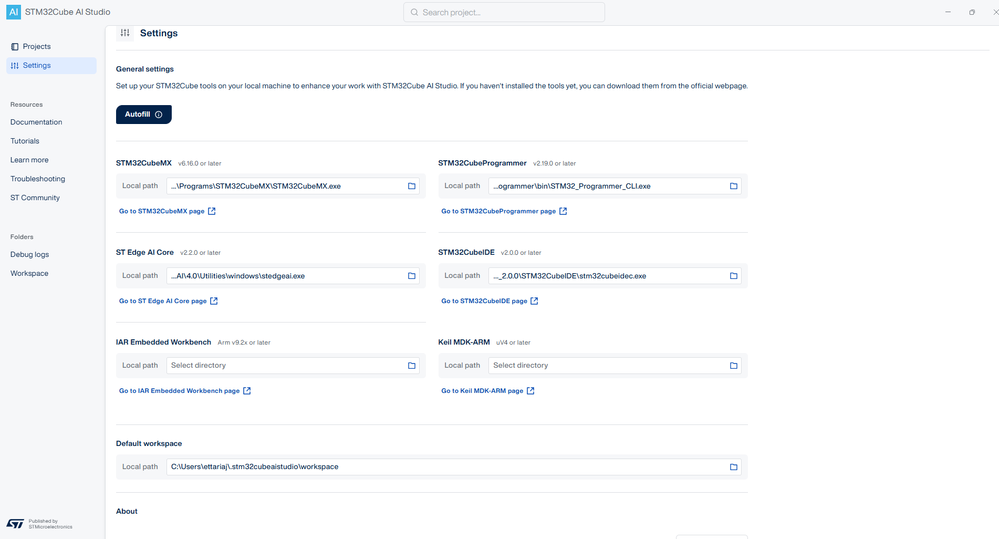Click the info icon on Autofill button

[x=159, y=115]
